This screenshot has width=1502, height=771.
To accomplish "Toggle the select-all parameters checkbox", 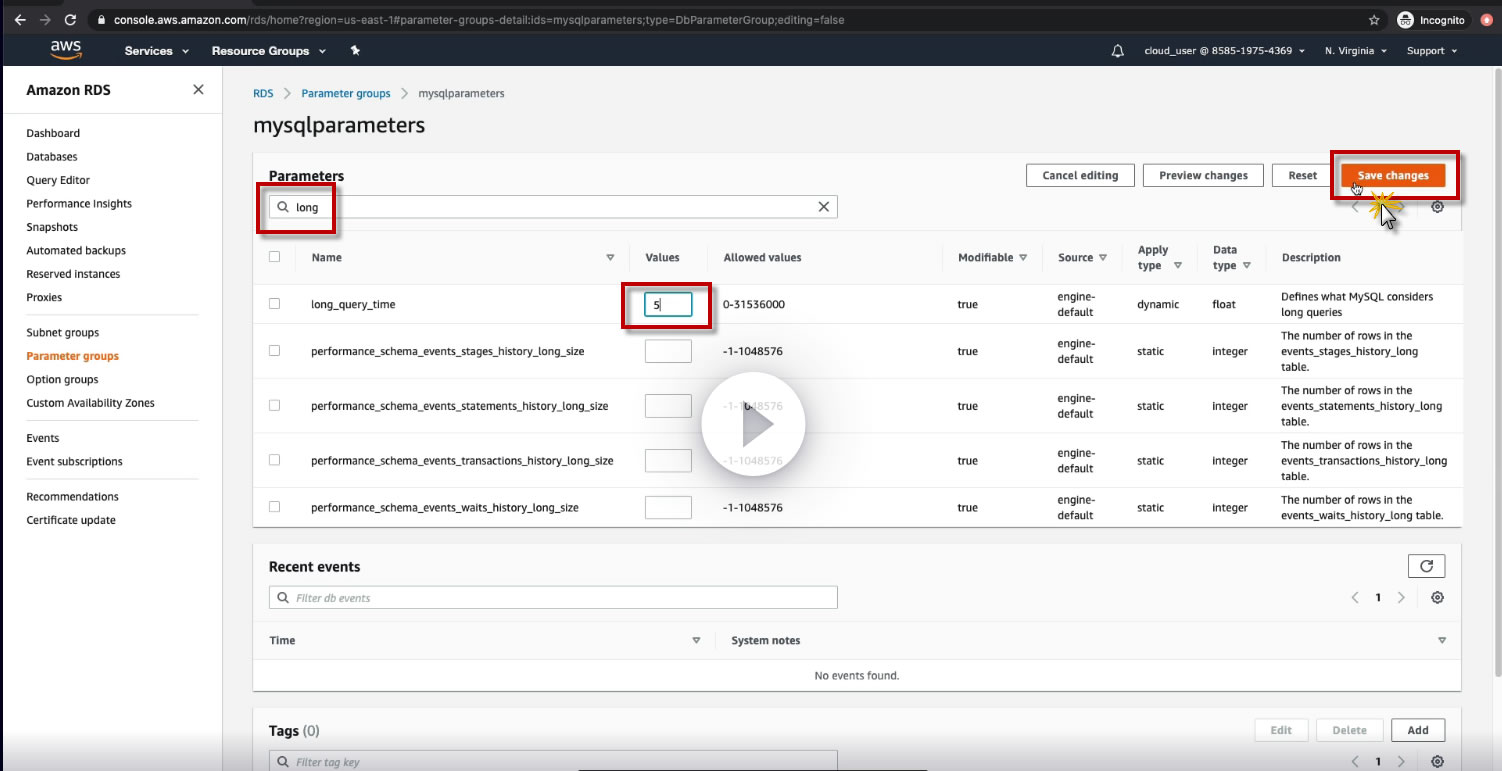I will 275,257.
